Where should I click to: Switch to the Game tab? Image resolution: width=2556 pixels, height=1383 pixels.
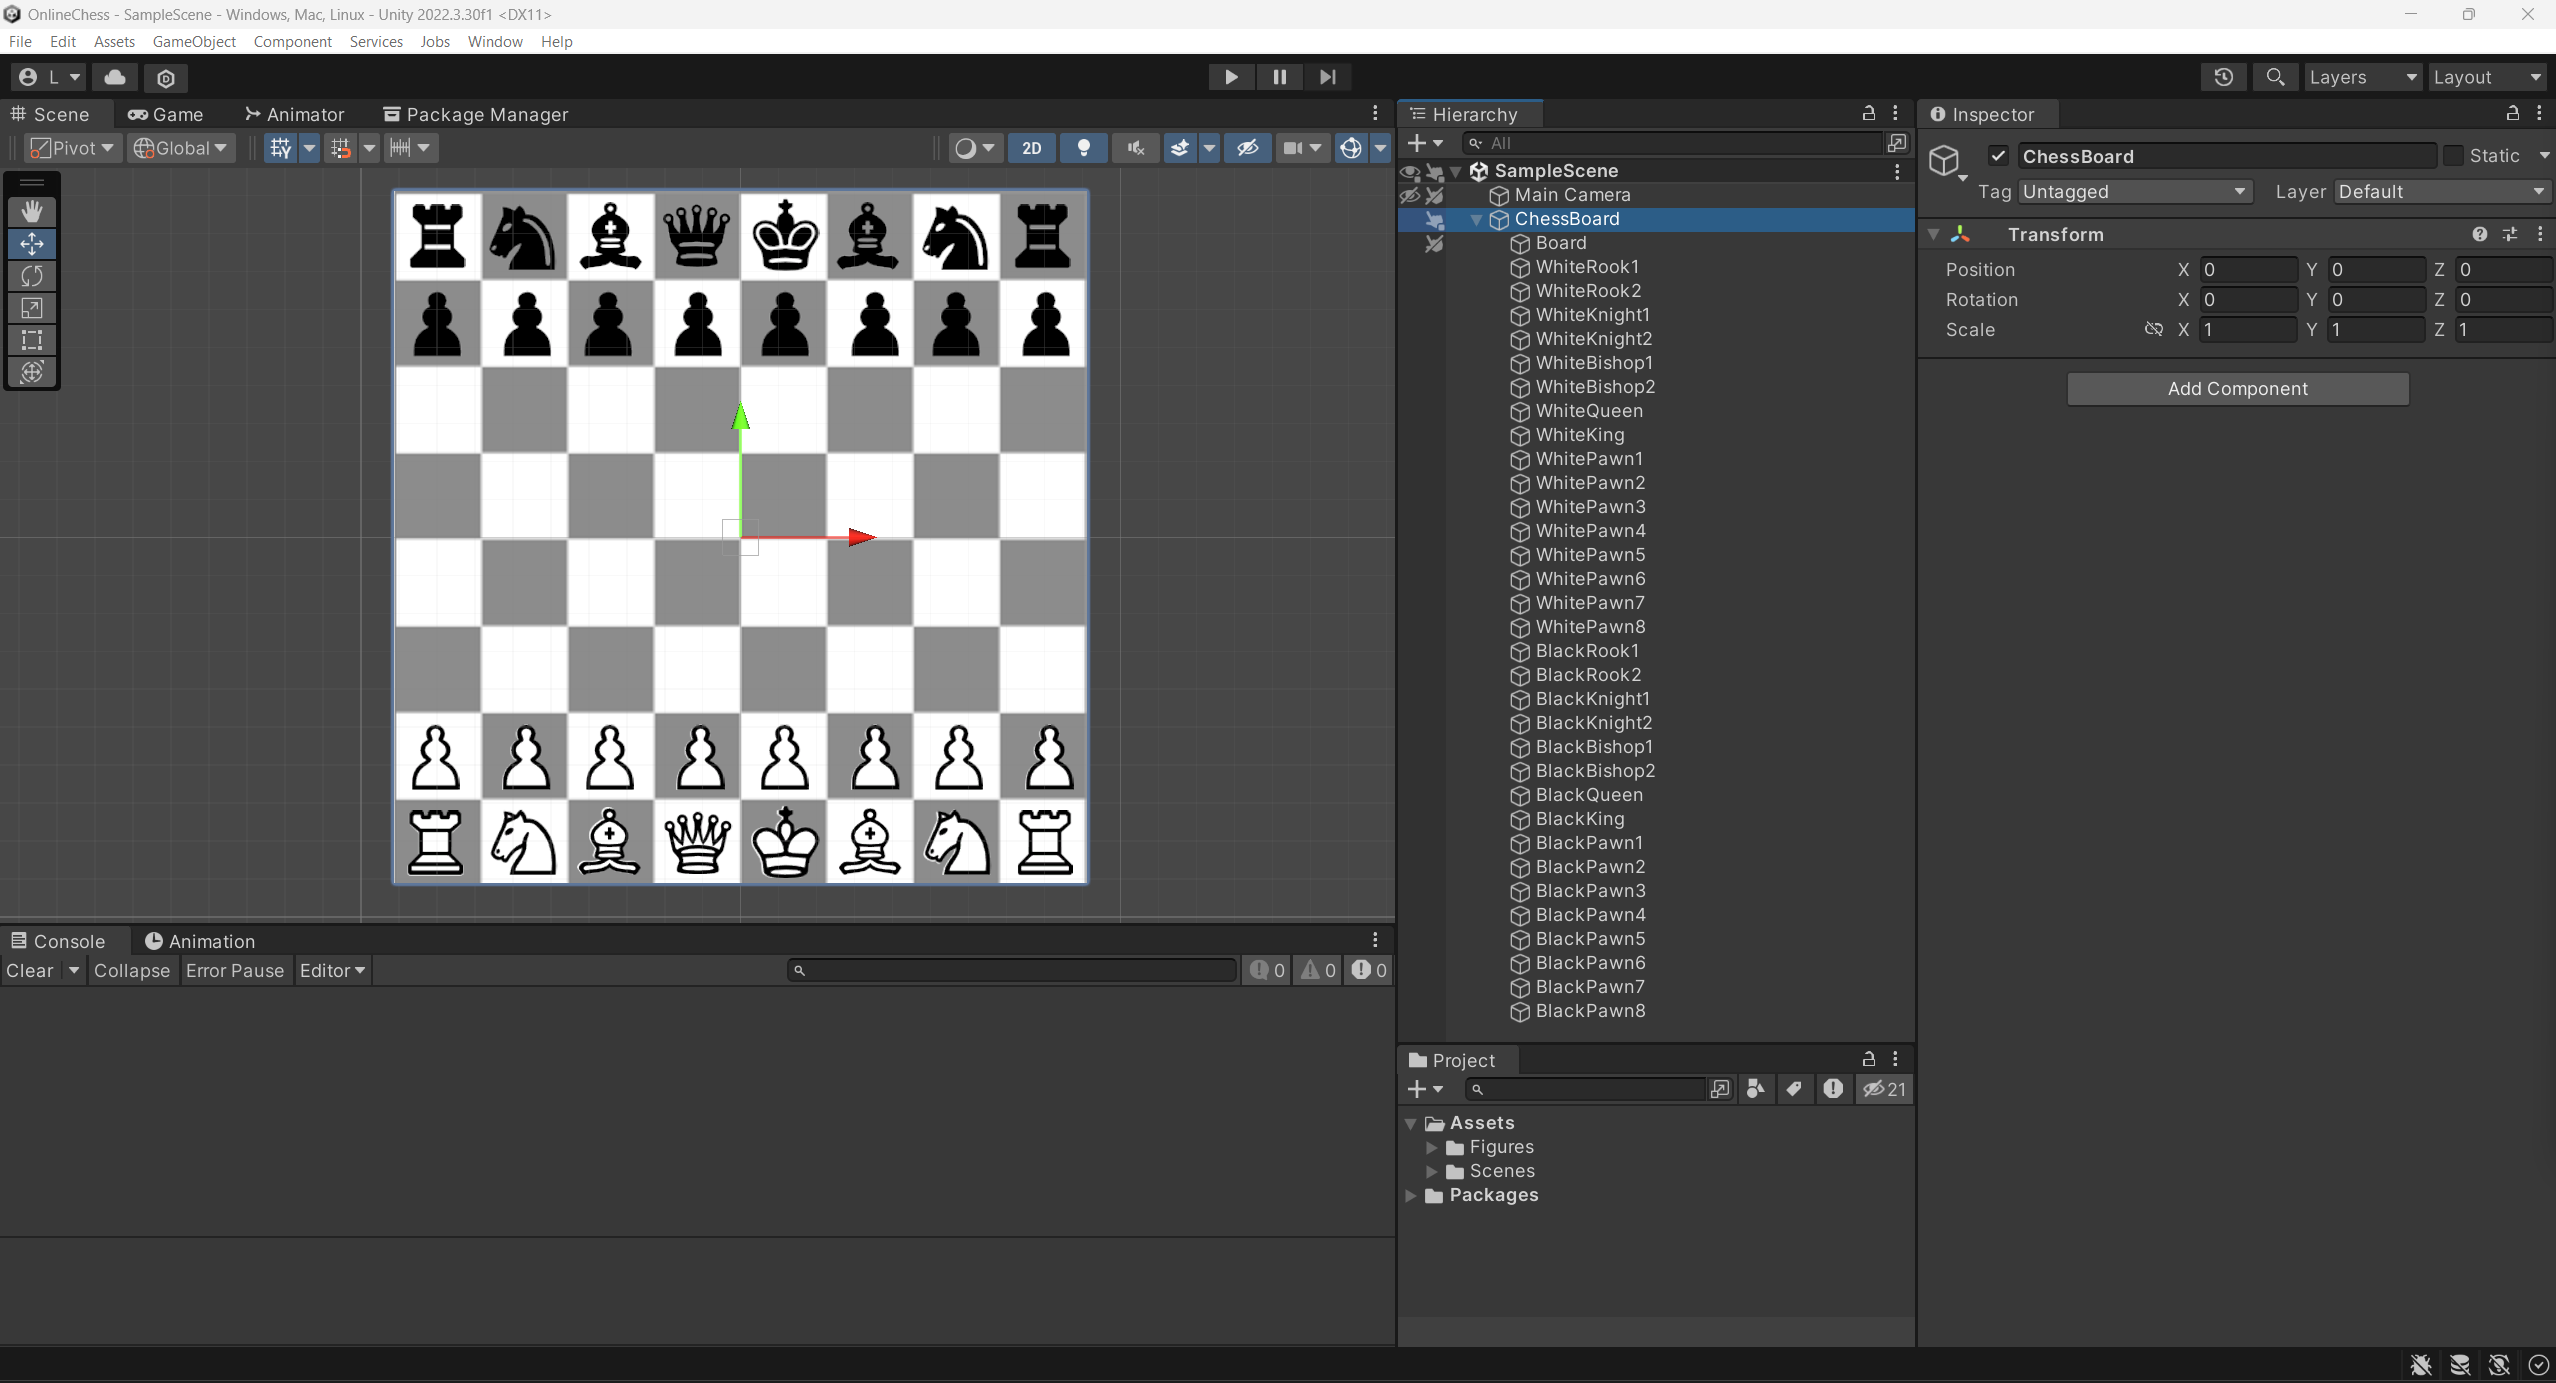166,114
